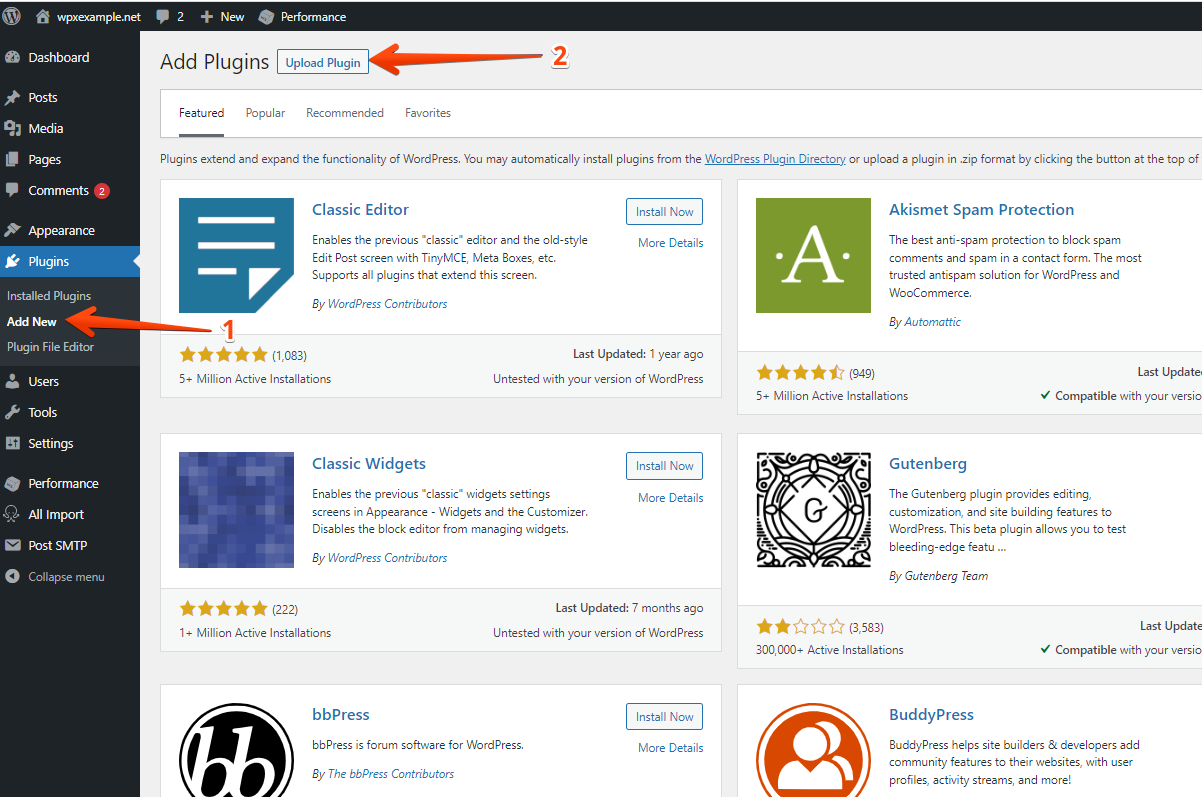
Task: Click '300,000+ Active Installations' under Gutenberg
Action: click(x=830, y=650)
